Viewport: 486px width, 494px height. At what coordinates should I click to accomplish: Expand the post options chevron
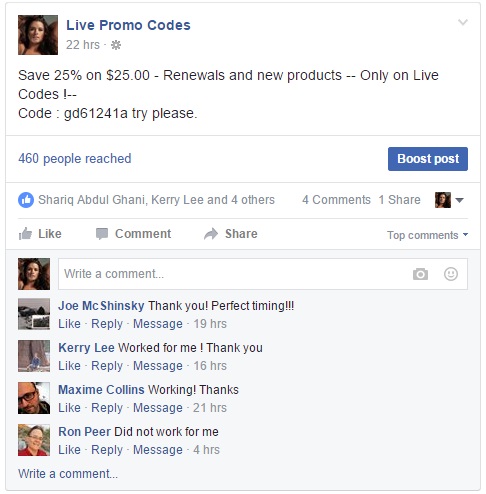[x=463, y=22]
